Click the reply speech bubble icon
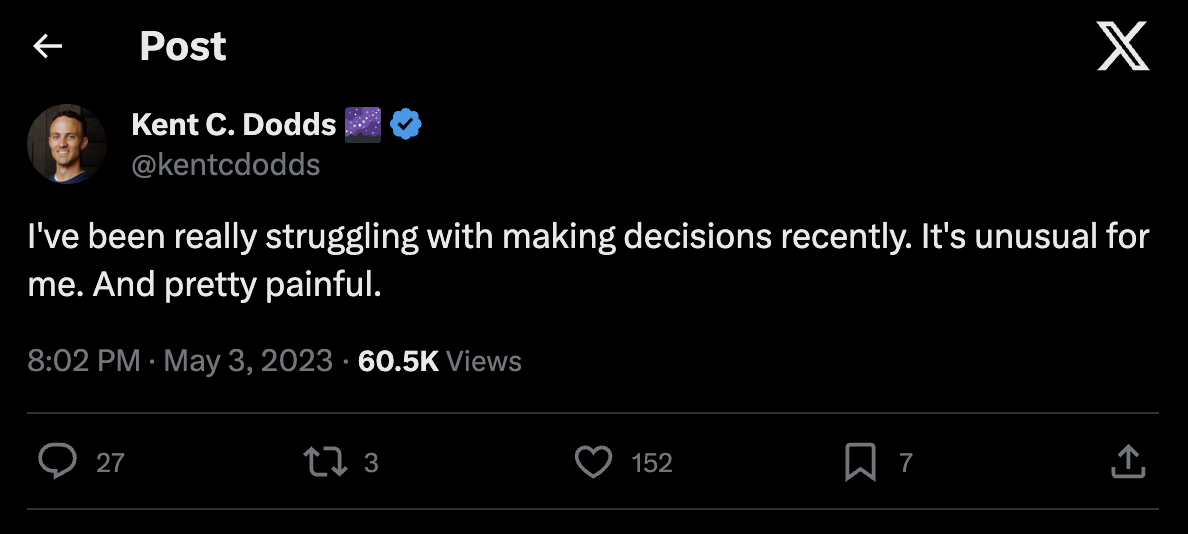Screen dimensions: 1188x534 click(58, 462)
